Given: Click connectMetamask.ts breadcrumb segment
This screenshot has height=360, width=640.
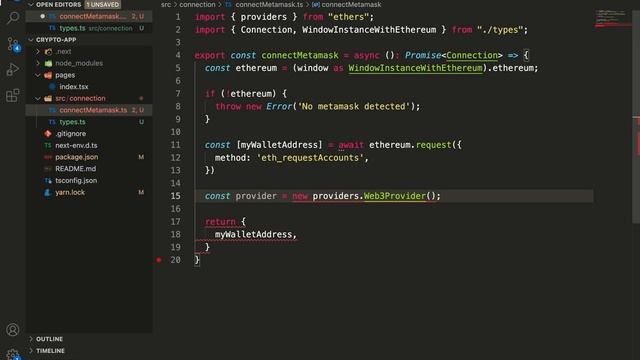Looking at the screenshot, I should (269, 4).
